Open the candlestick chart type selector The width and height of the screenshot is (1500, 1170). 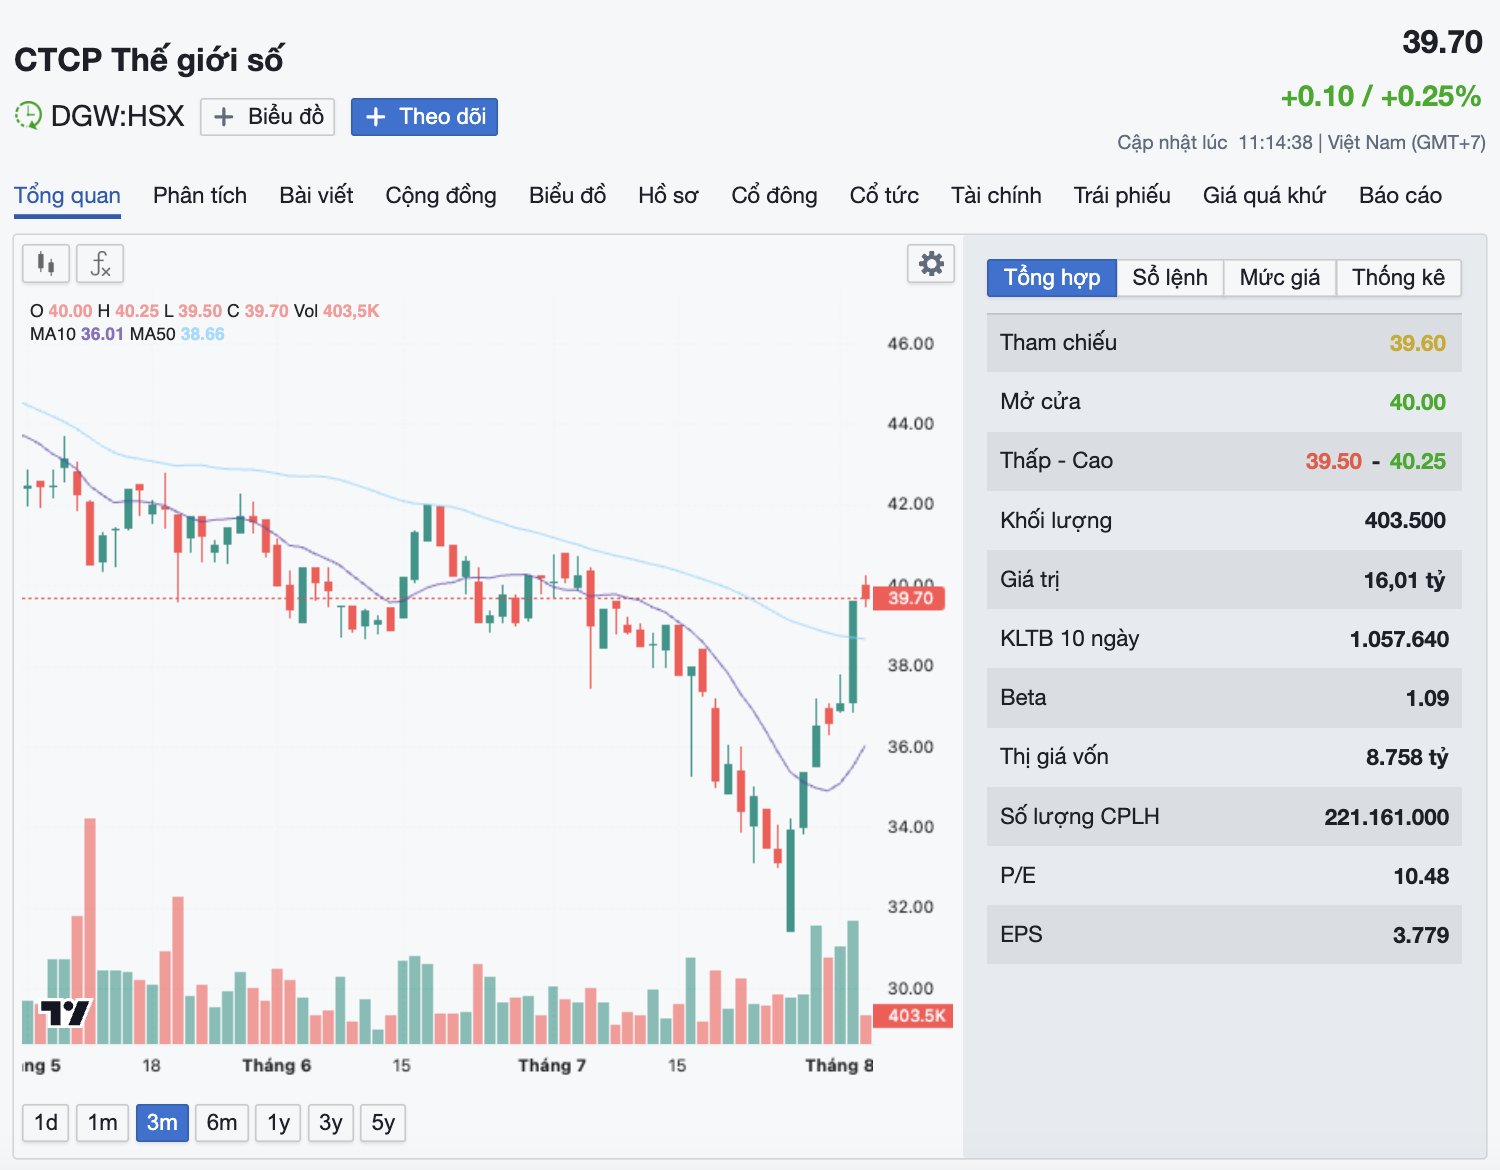[x=46, y=264]
